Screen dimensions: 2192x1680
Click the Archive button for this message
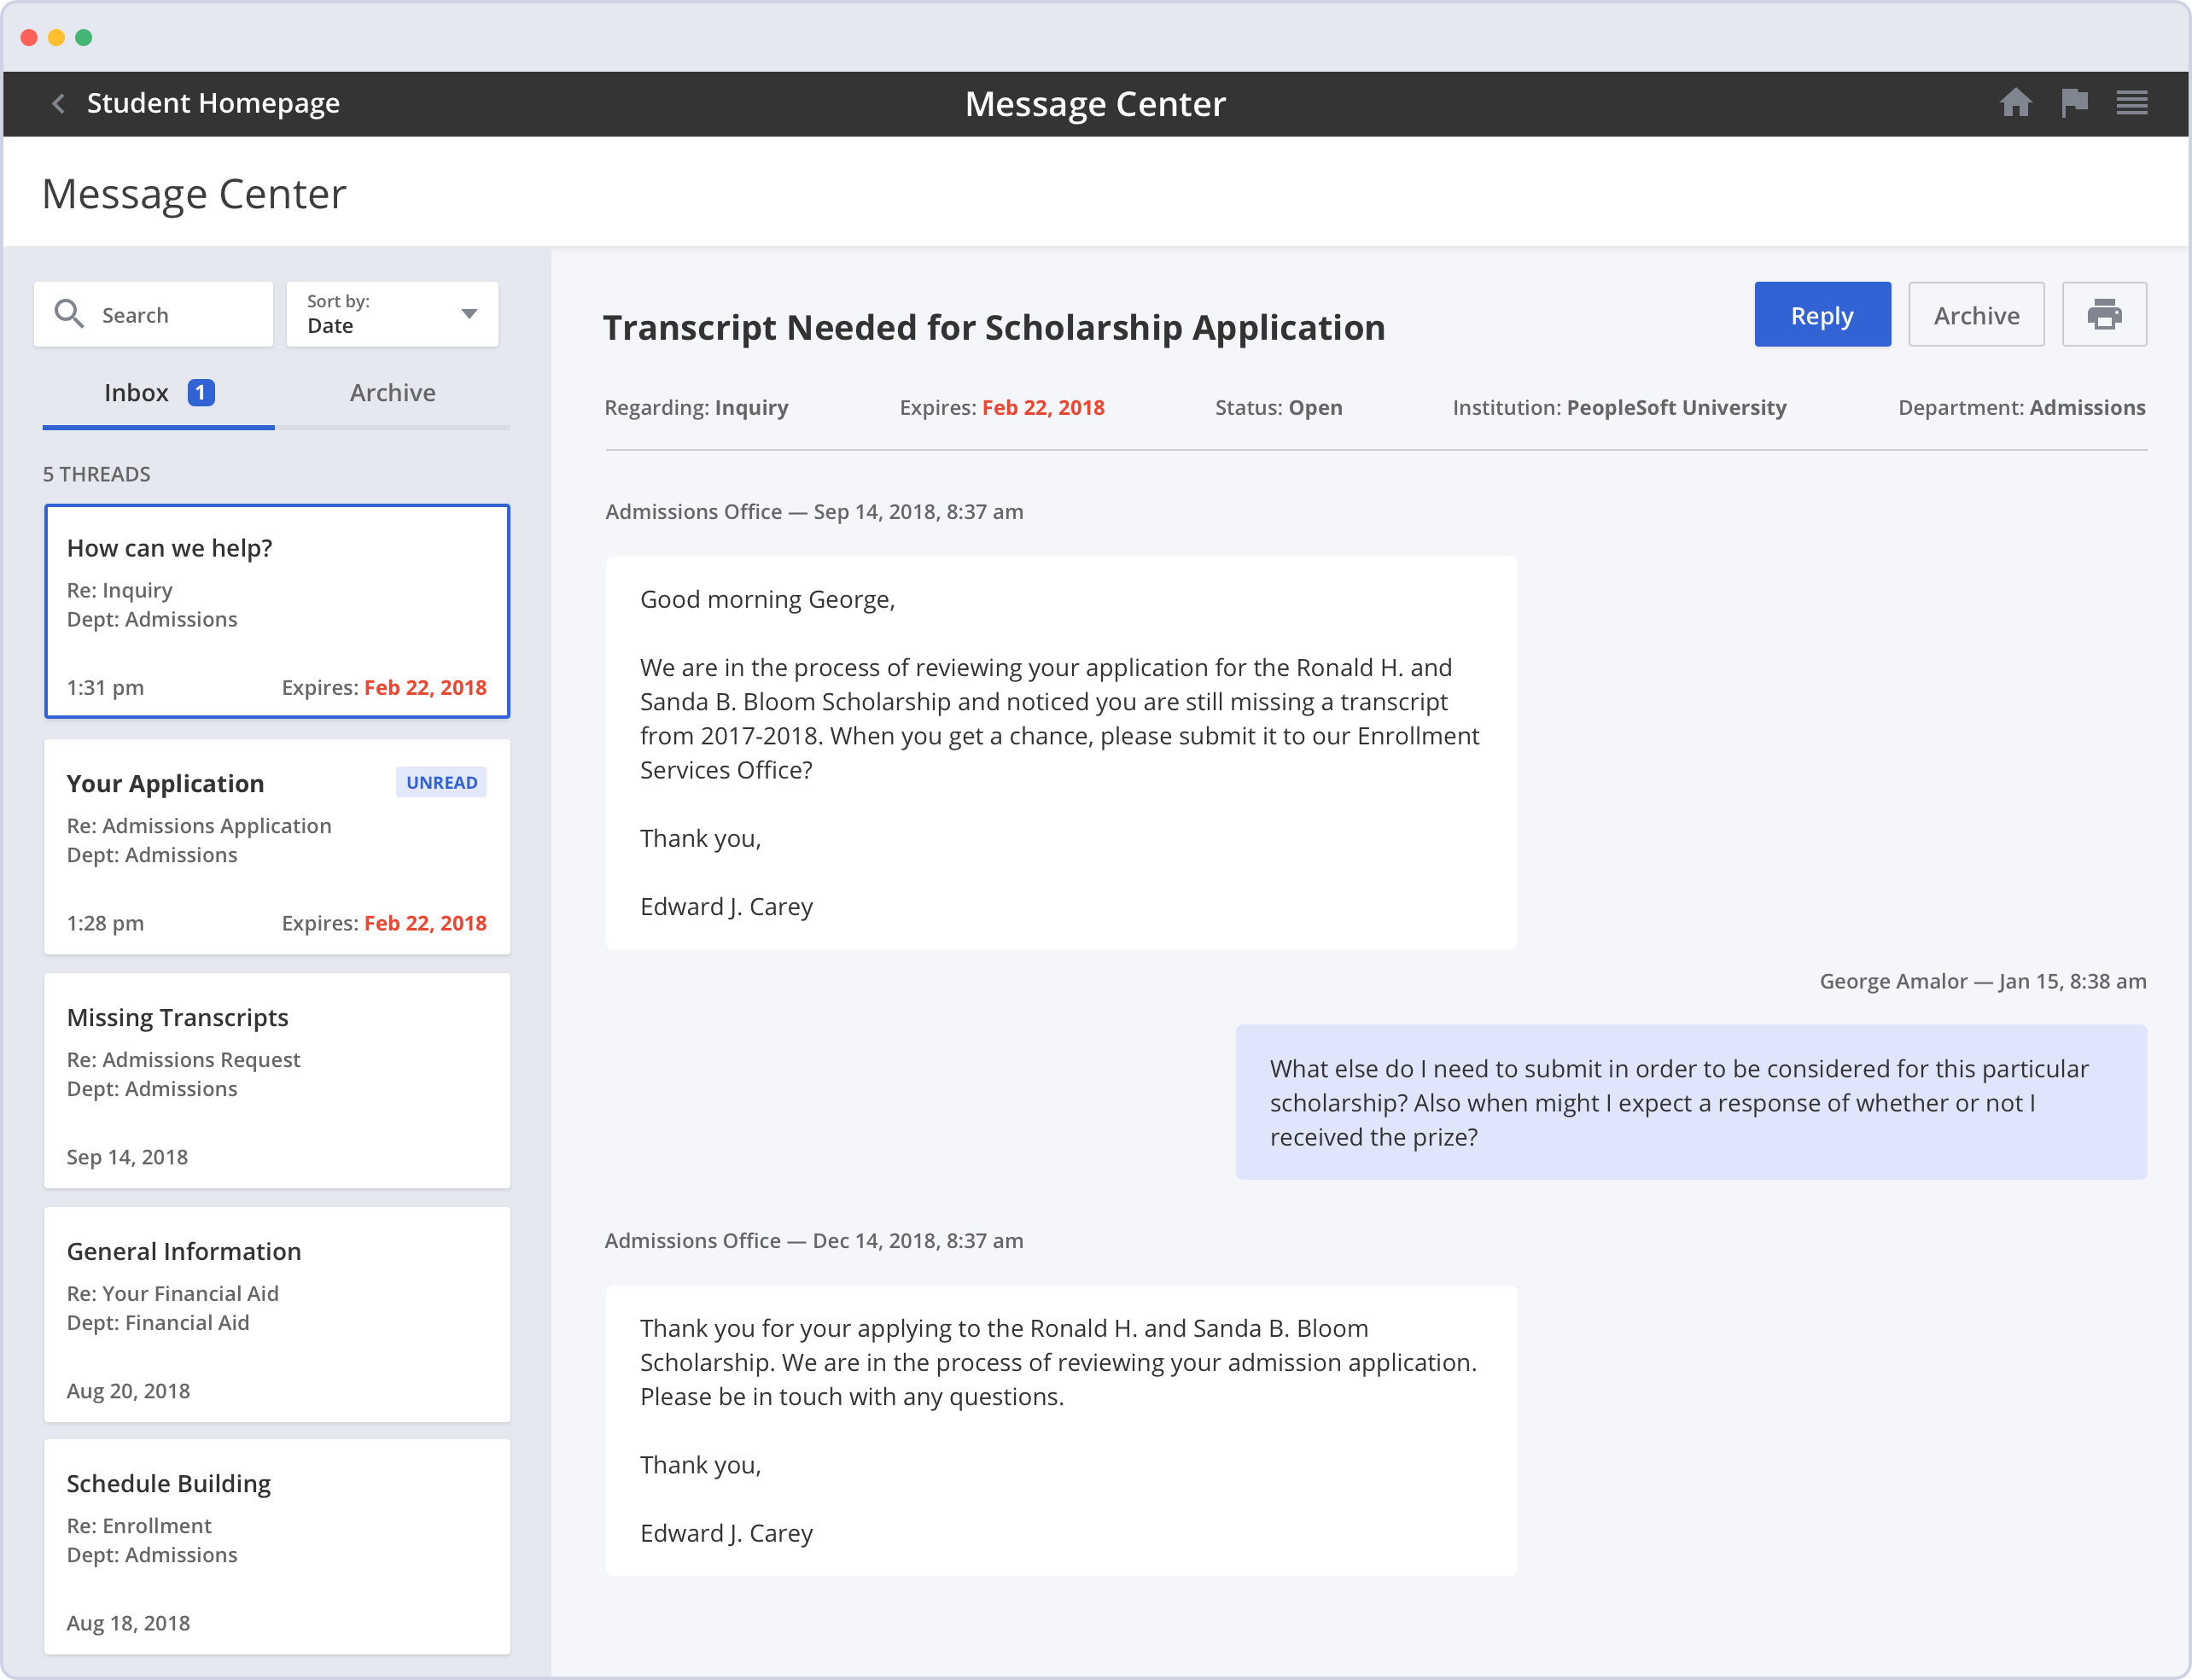[1976, 314]
